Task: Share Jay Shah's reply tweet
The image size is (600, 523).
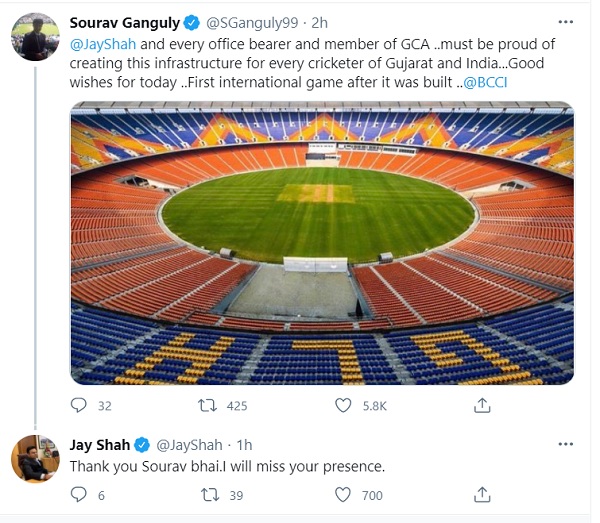Action: (x=481, y=494)
